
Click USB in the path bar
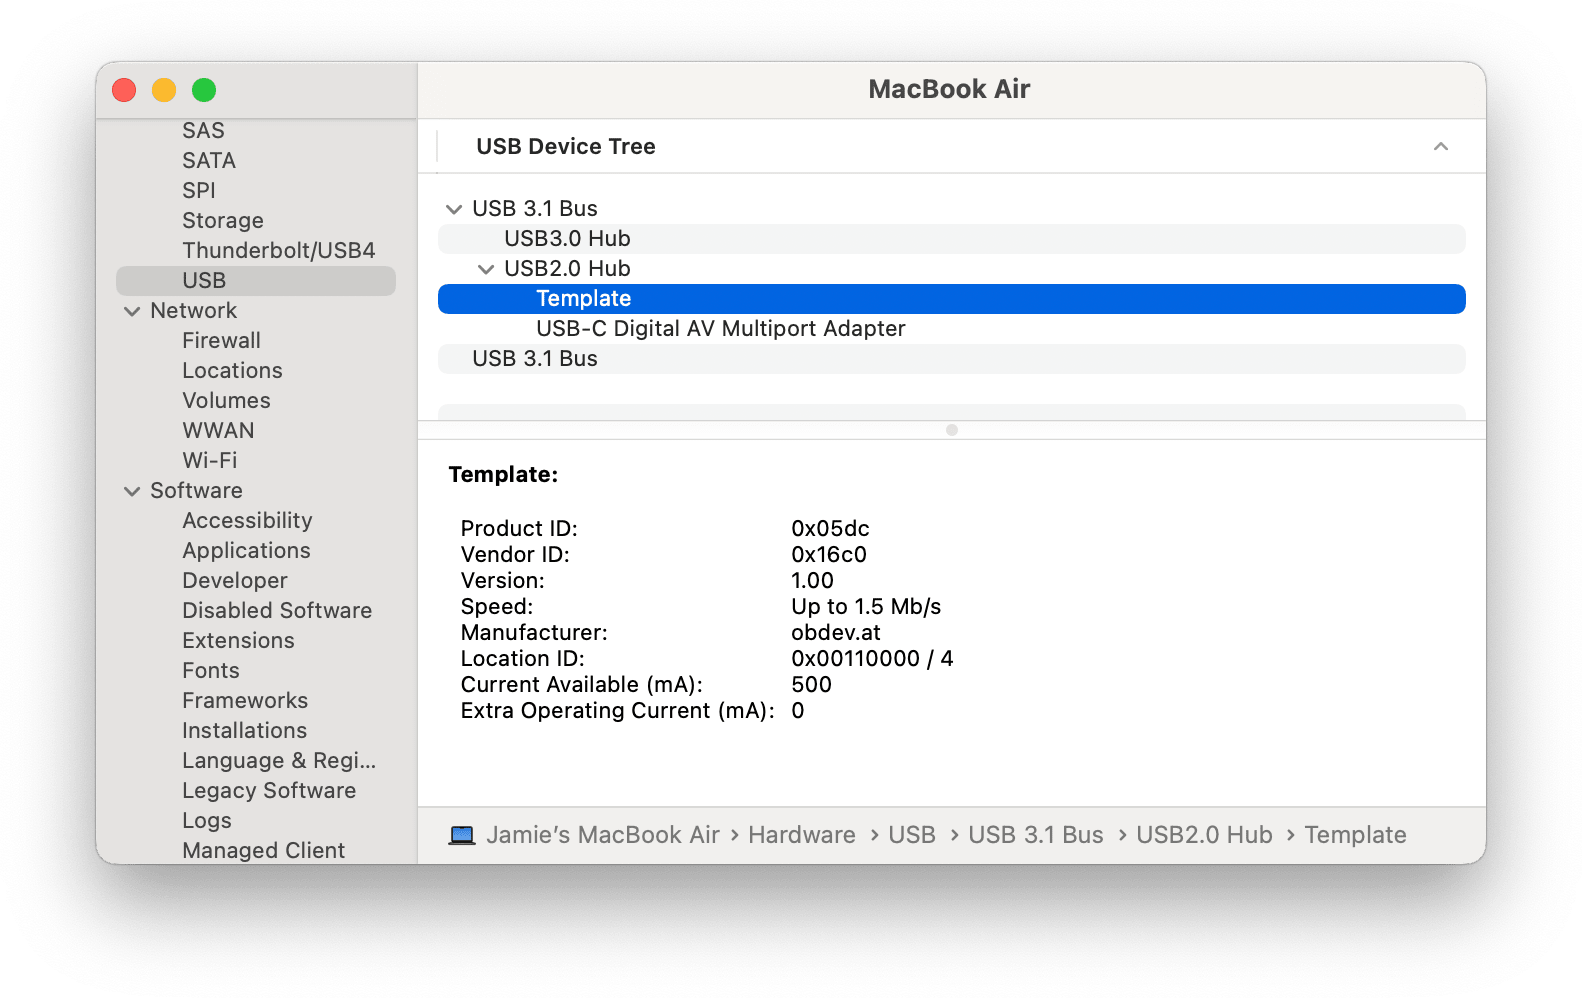(x=912, y=835)
